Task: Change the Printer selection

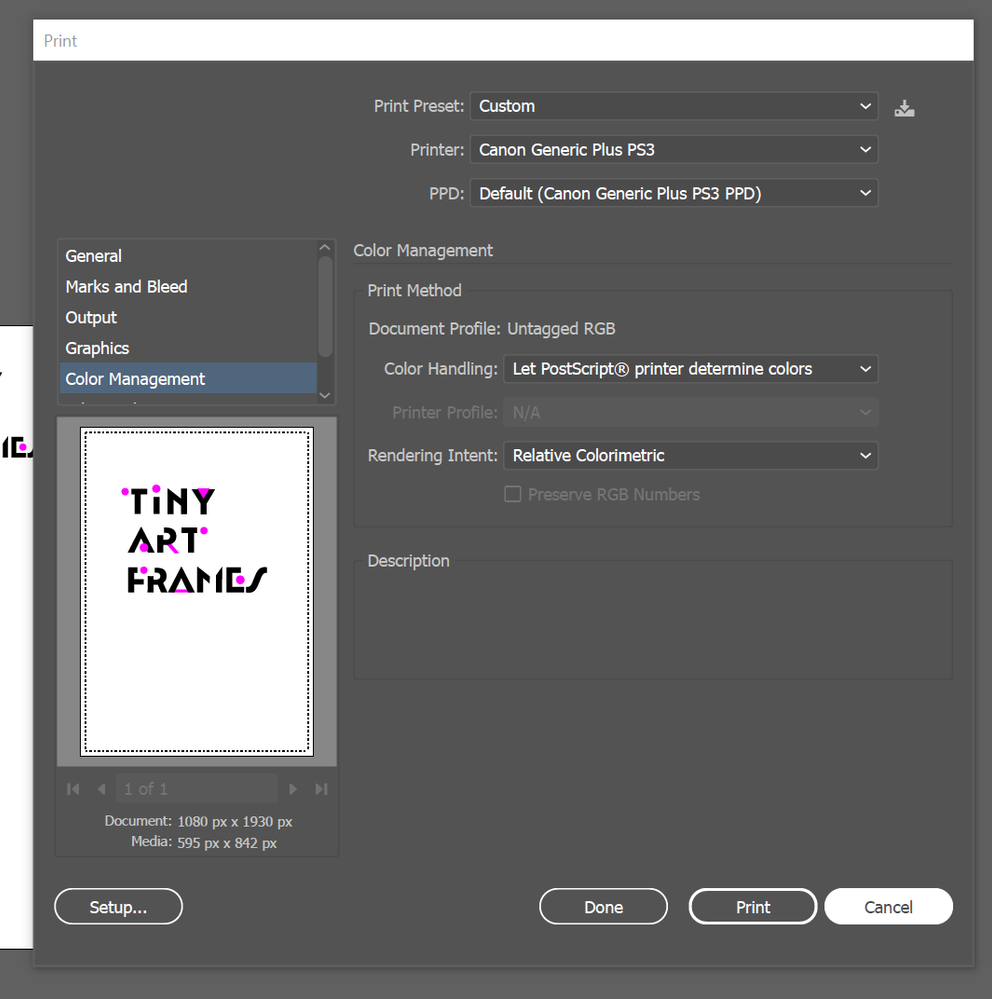Action: [672, 149]
